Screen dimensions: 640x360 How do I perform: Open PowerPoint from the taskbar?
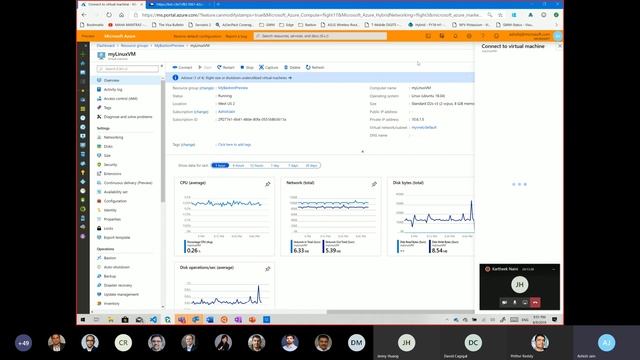click(x=252, y=320)
